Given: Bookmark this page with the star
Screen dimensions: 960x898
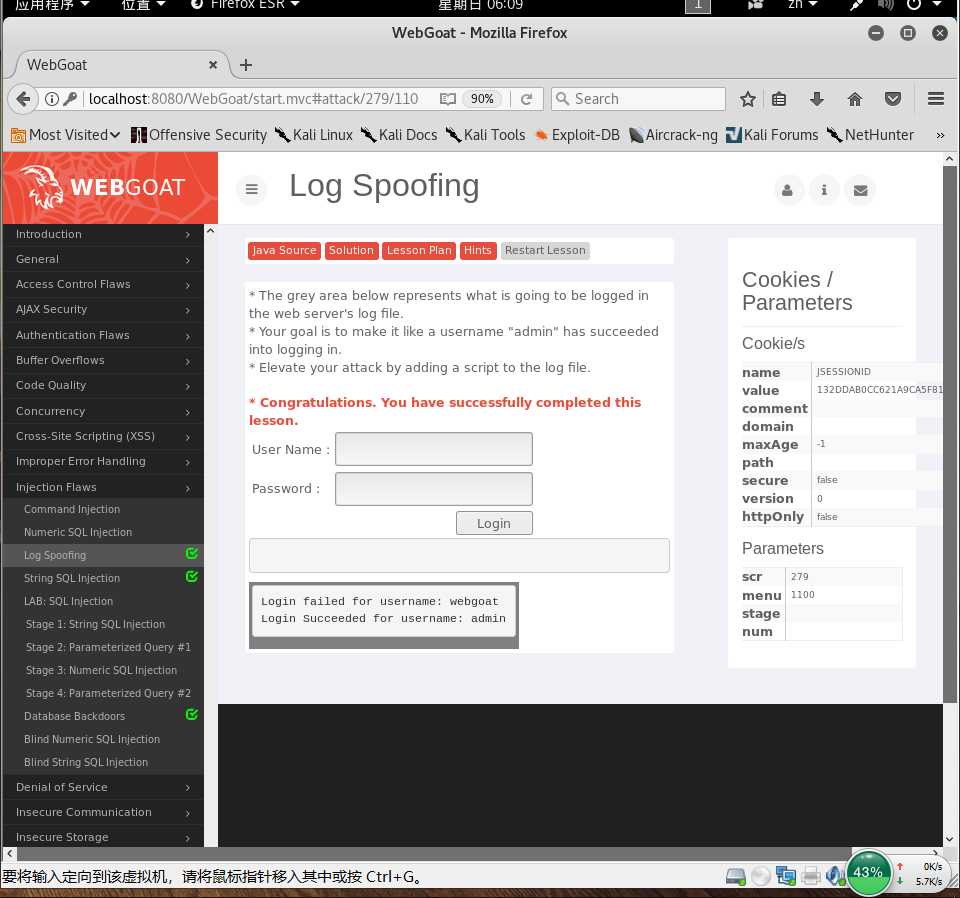Looking at the screenshot, I should (x=747, y=99).
